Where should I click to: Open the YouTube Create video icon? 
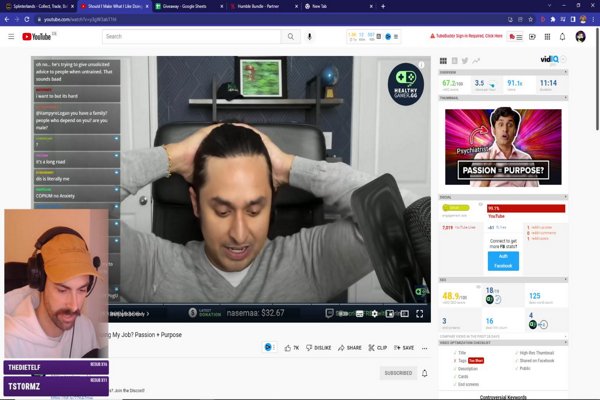532,37
